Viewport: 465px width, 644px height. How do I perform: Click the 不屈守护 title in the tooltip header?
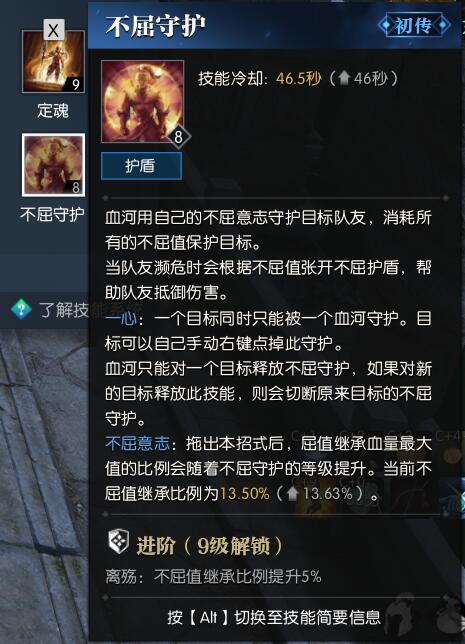point(155,26)
